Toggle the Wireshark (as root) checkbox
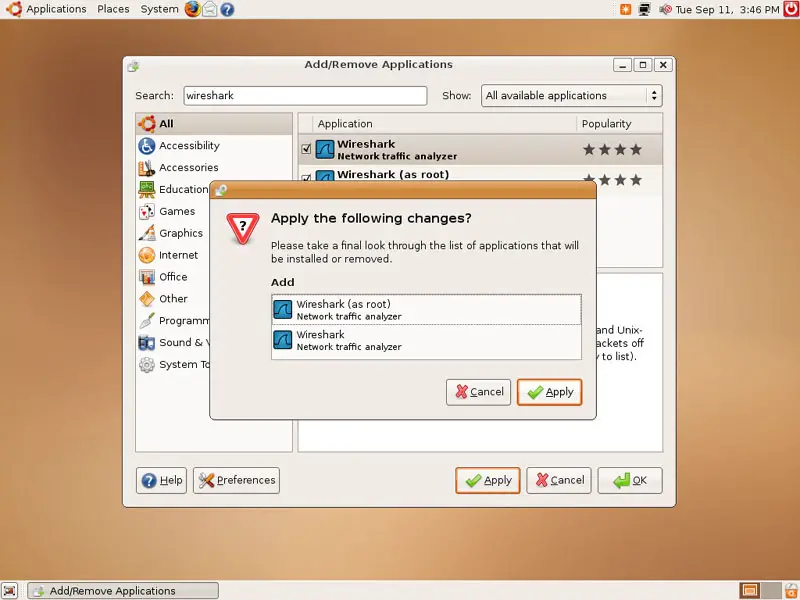 point(307,179)
